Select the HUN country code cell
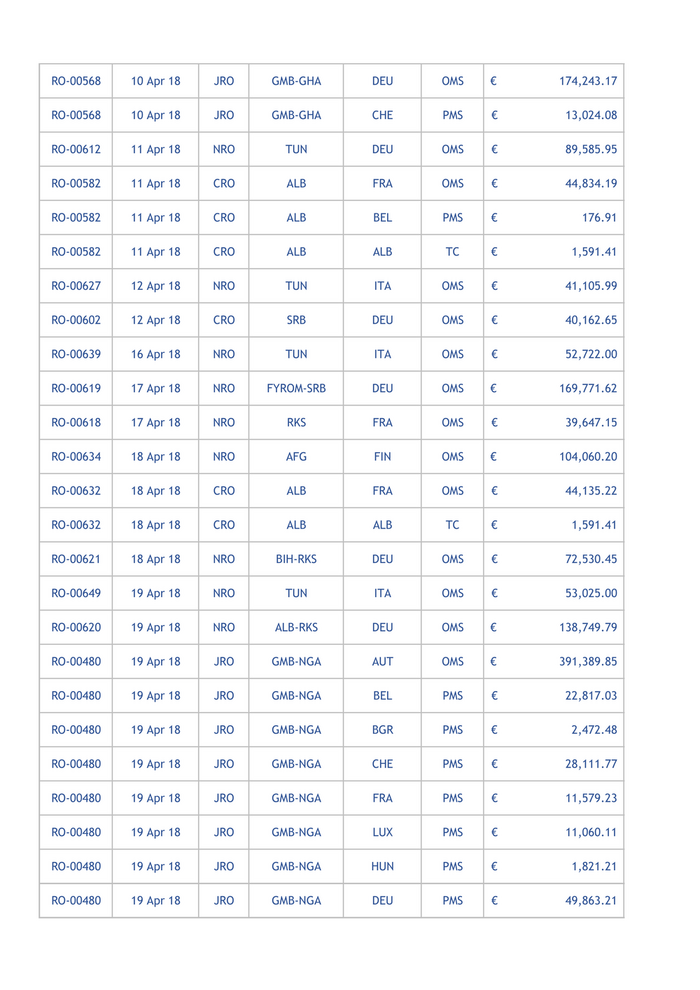This screenshot has height=990, width=700. (x=381, y=866)
